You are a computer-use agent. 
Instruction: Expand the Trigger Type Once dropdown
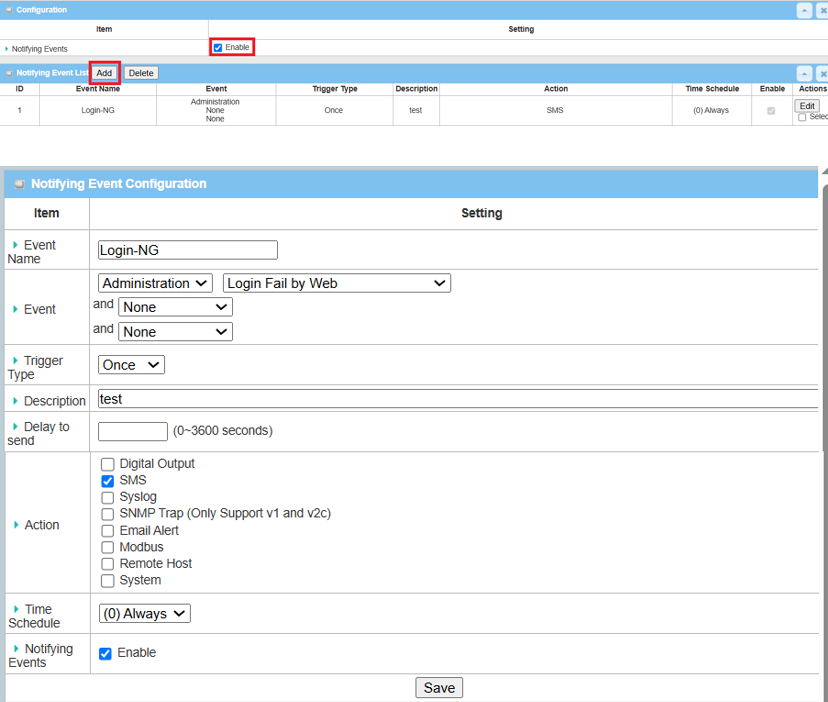131,365
